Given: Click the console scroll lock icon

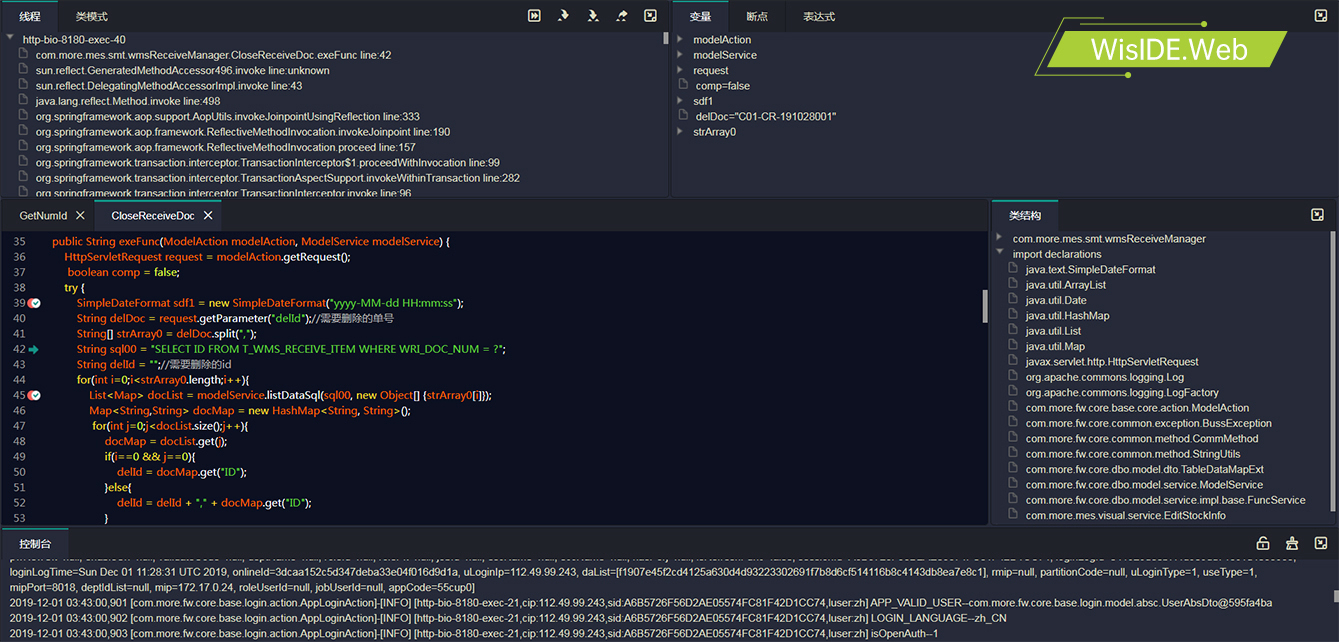Looking at the screenshot, I should tap(1263, 543).
